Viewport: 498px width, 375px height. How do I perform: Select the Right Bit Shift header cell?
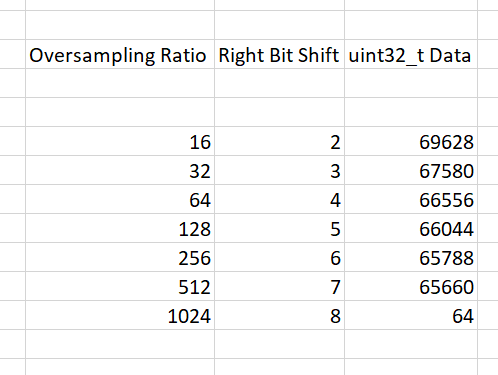click(x=279, y=54)
